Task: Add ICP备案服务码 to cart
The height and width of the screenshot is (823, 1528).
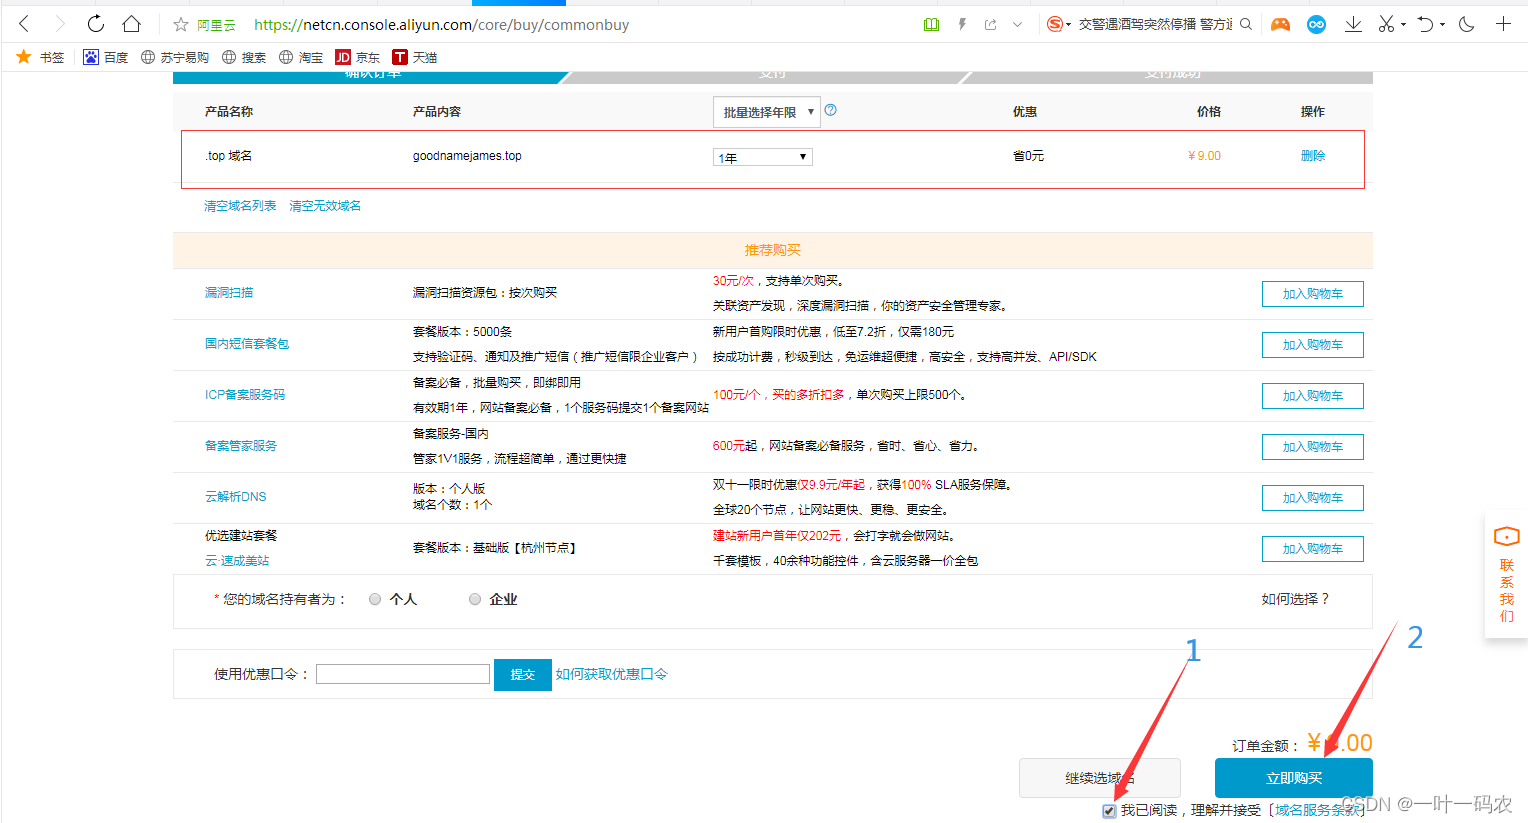Action: pyautogui.click(x=1313, y=396)
